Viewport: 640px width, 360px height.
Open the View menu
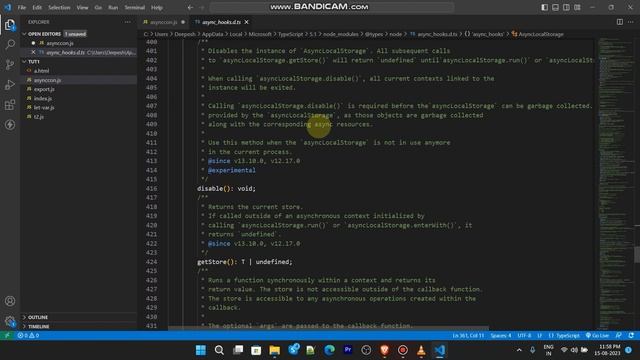click(x=82, y=7)
